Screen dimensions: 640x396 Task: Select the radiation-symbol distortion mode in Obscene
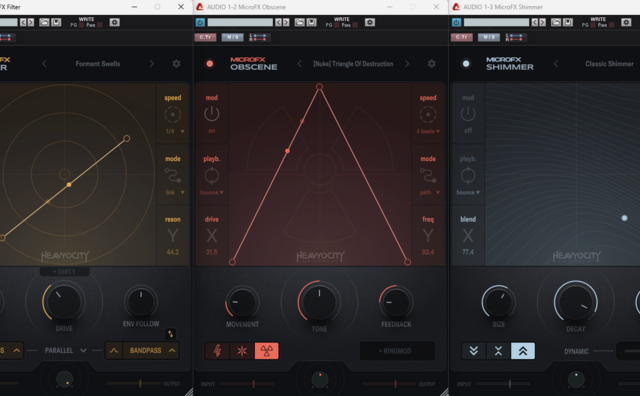click(x=267, y=351)
